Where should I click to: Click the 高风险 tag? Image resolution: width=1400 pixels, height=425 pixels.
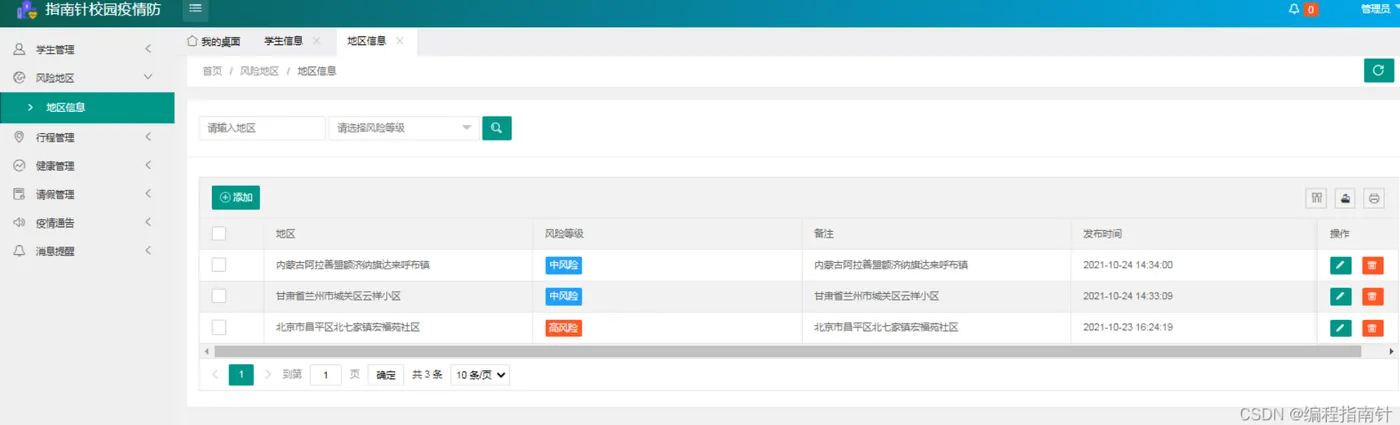[563, 327]
